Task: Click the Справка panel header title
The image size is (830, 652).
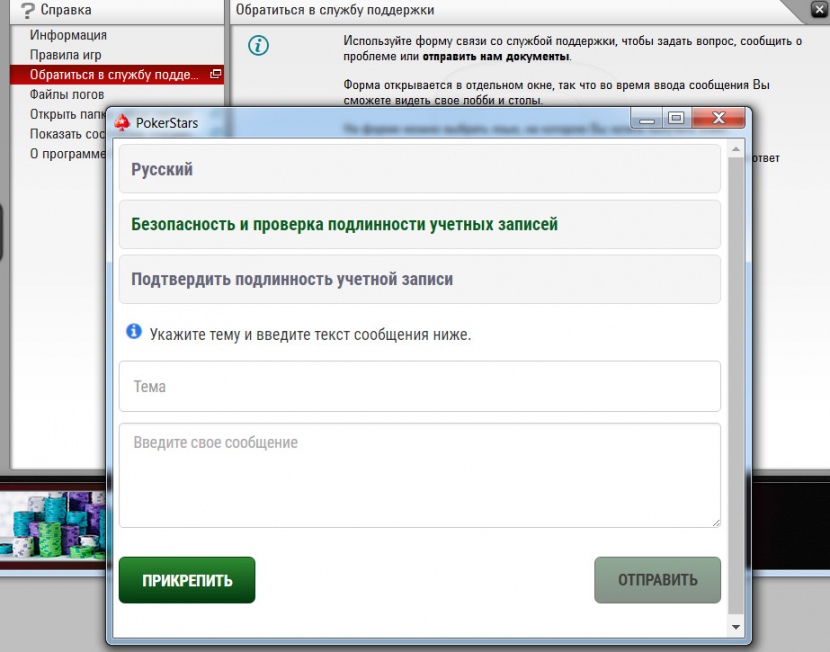Action: click(x=66, y=10)
